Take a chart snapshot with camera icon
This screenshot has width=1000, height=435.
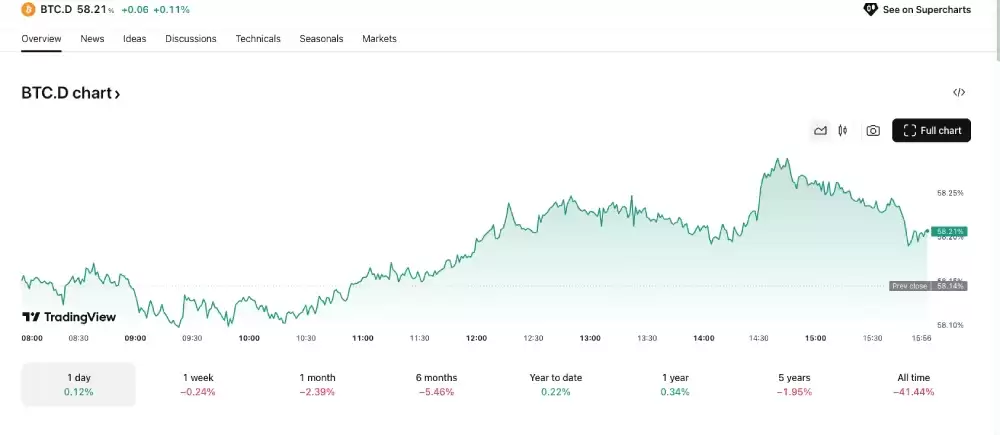pyautogui.click(x=873, y=130)
